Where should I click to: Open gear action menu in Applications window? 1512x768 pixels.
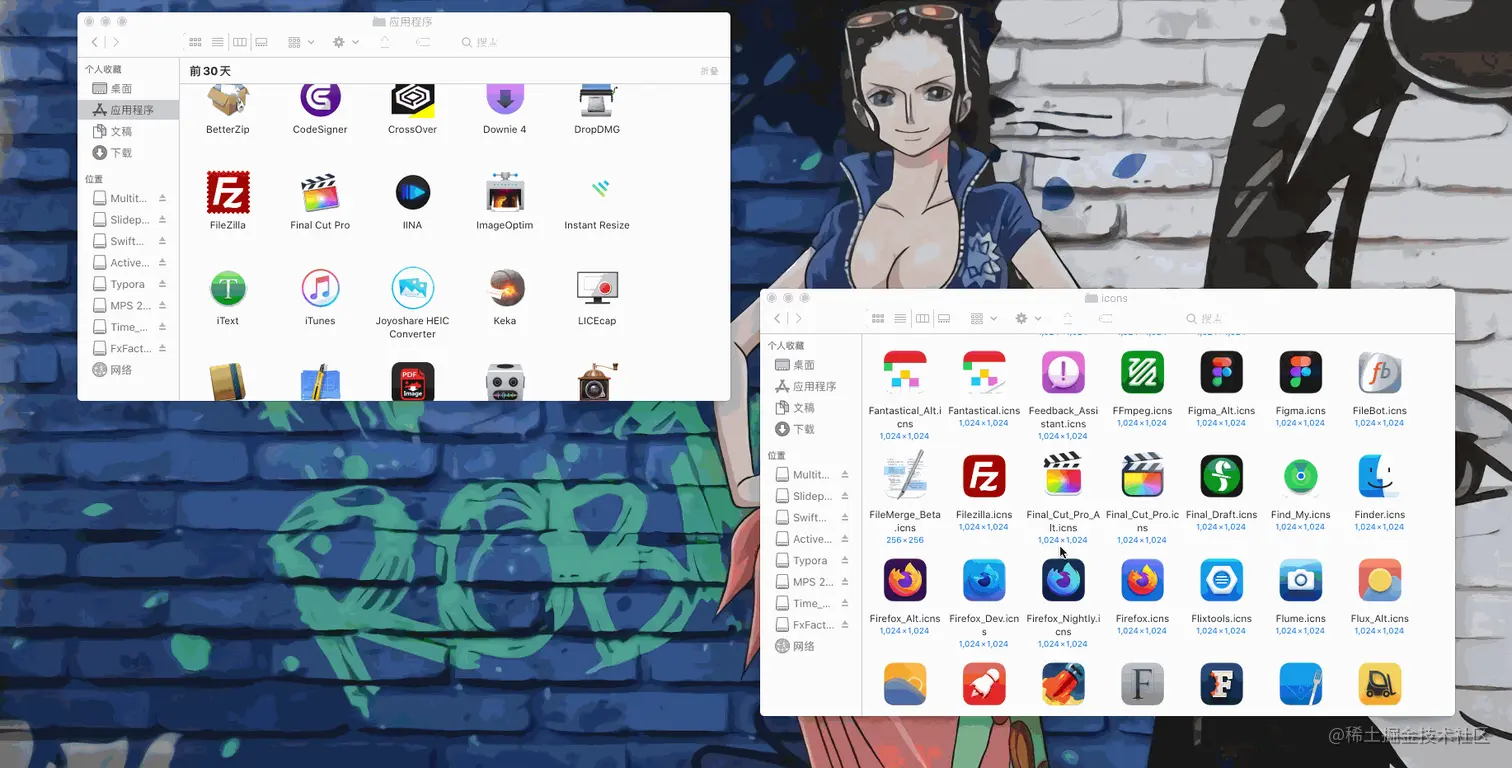tap(345, 42)
